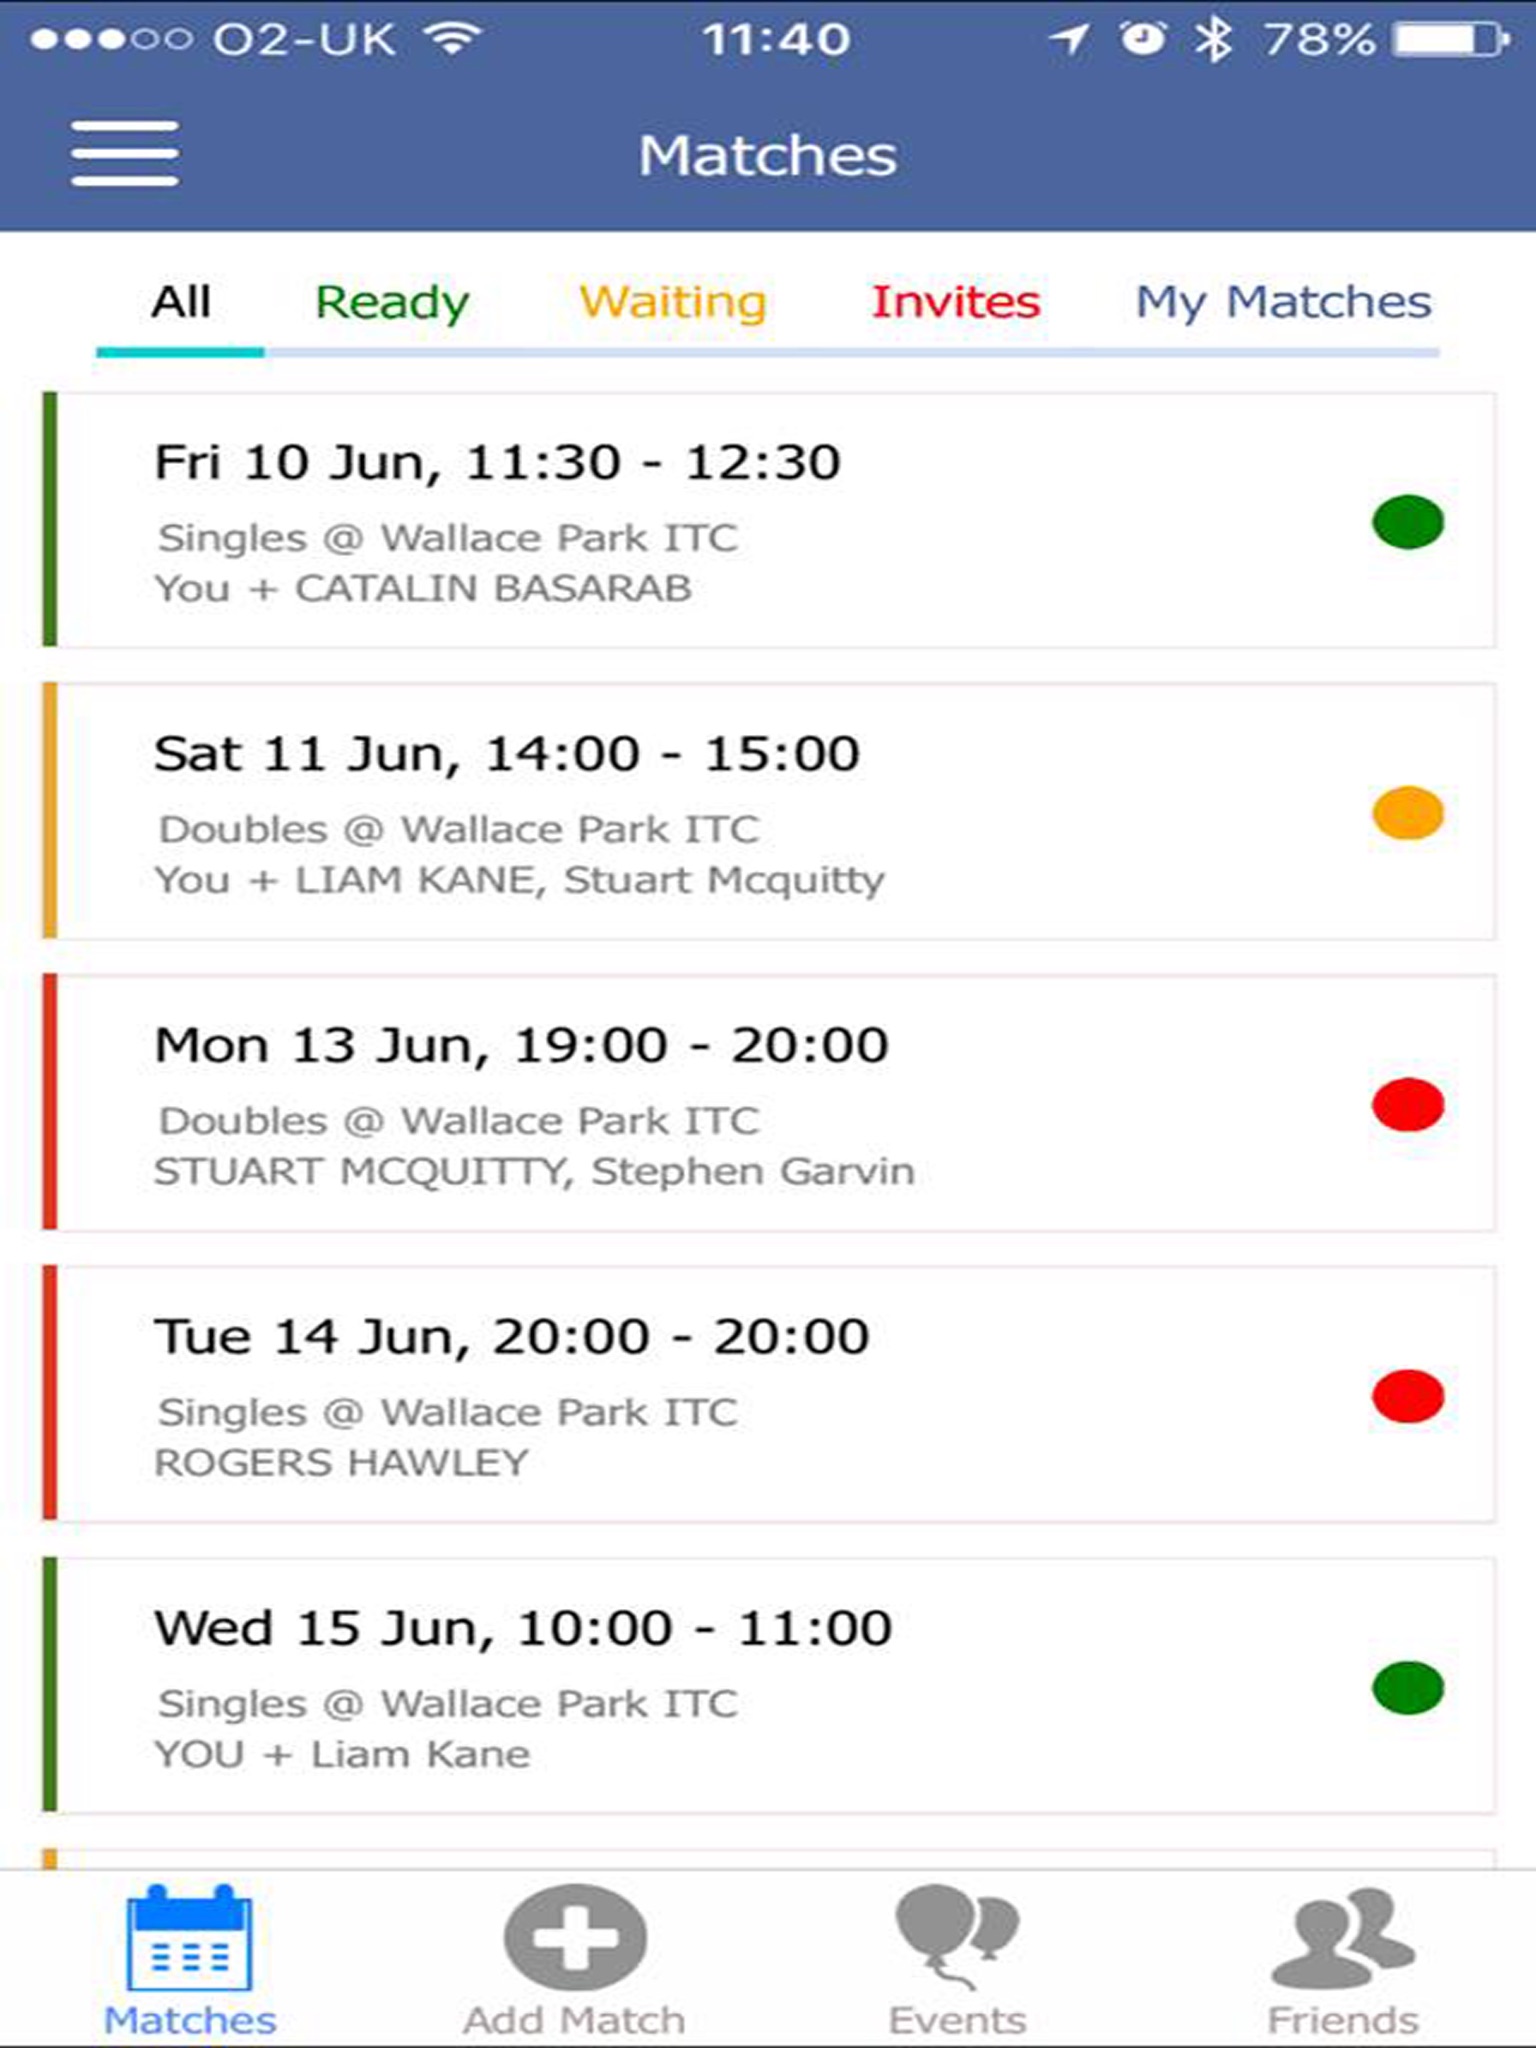
Task: Tap the Matches calendar icon
Action: coord(189,1938)
